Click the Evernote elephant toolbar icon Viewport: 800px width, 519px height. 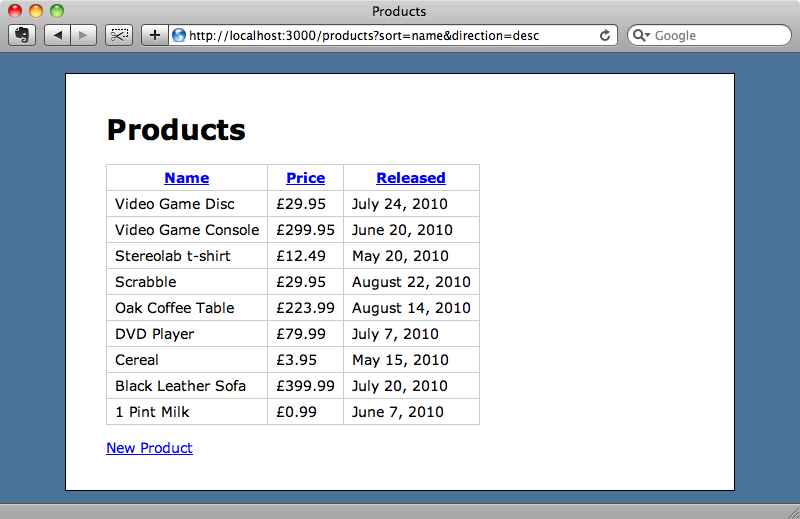22,35
